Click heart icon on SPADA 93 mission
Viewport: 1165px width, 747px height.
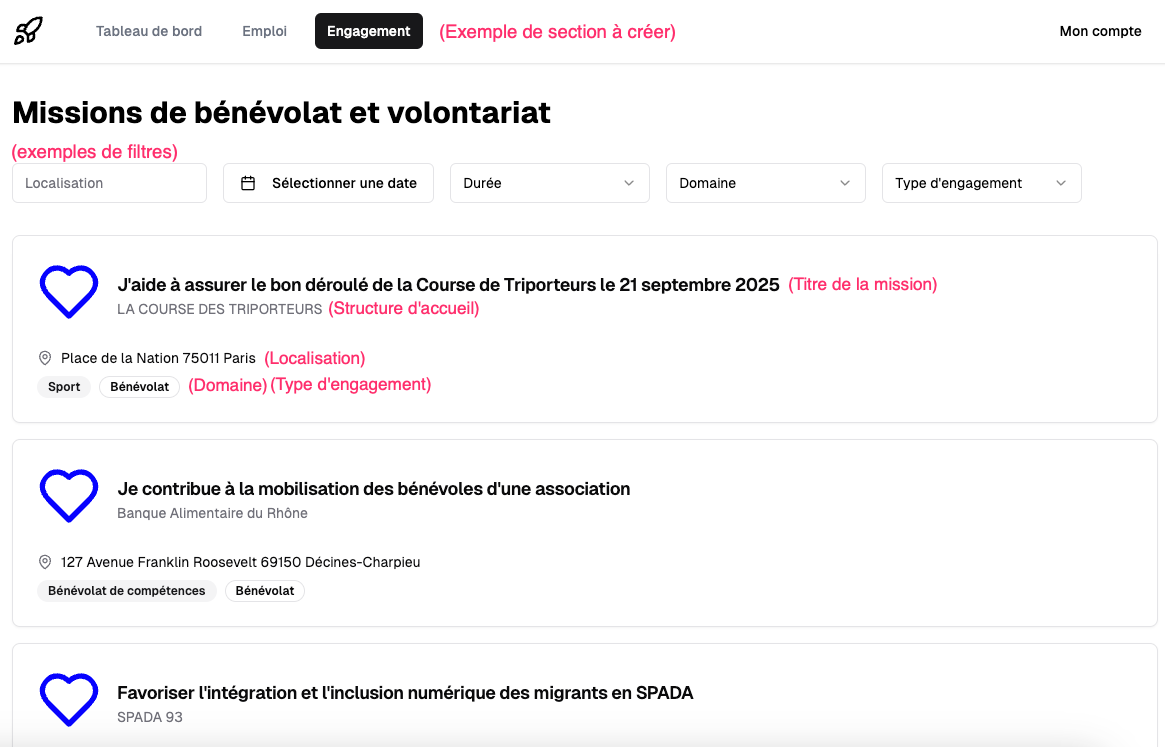click(x=68, y=699)
